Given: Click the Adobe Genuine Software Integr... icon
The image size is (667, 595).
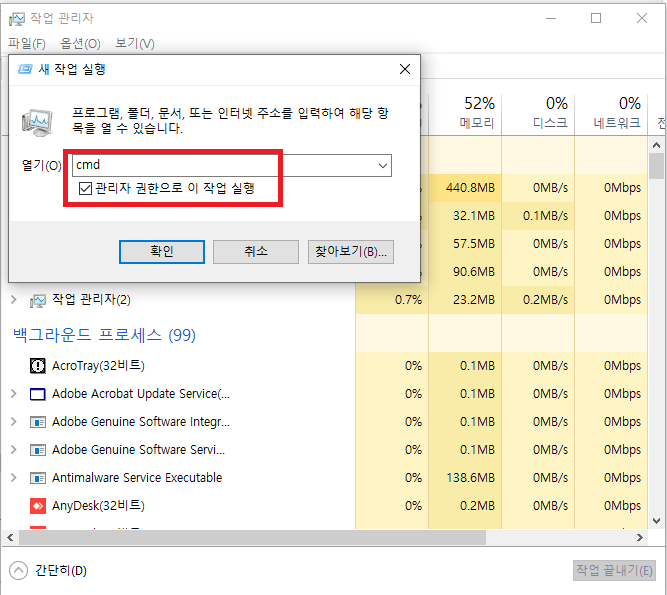Looking at the screenshot, I should click(x=38, y=422).
